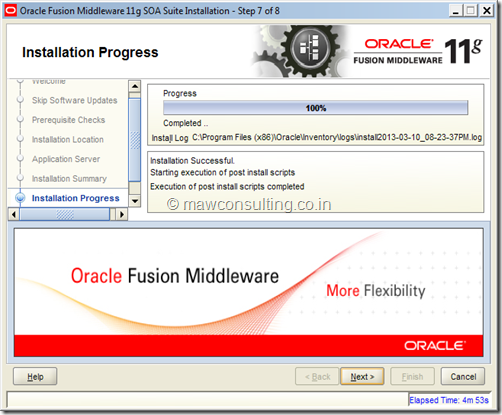Image resolution: width=502 pixels, height=415 pixels.
Task: Click the vertical scrollbar thumb of steps
Action: tap(135, 140)
